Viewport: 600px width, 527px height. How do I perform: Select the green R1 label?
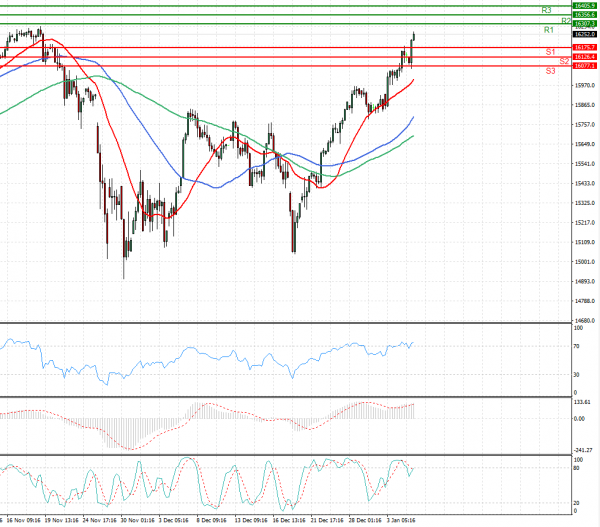click(548, 30)
